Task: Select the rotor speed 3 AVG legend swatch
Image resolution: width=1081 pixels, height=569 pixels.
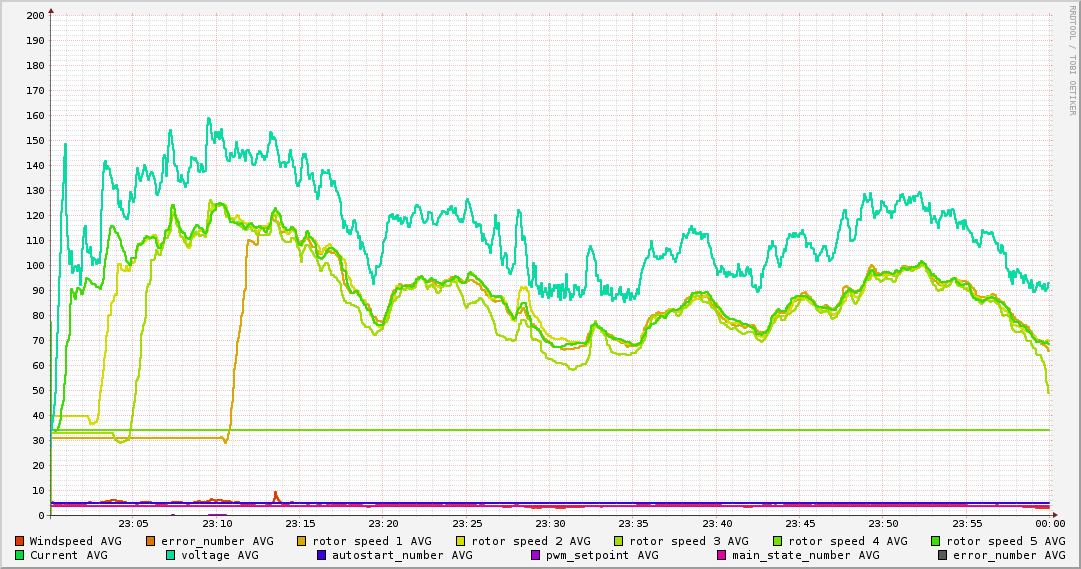Action: pyautogui.click(x=620, y=541)
